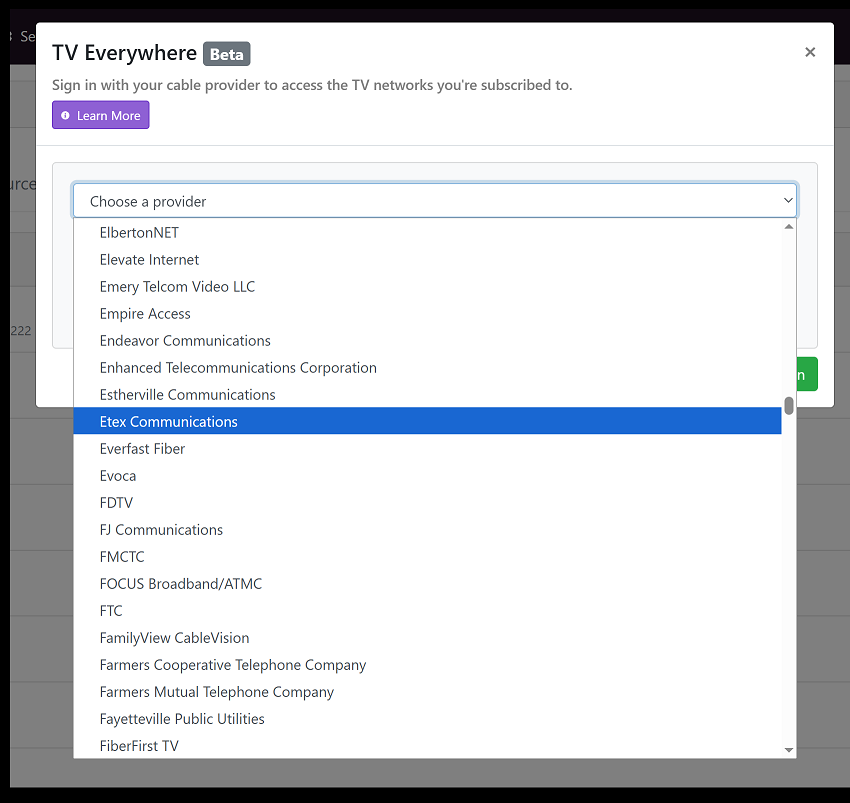Pick Empire Access from the list
Screen dimensions: 850x803
coord(145,313)
